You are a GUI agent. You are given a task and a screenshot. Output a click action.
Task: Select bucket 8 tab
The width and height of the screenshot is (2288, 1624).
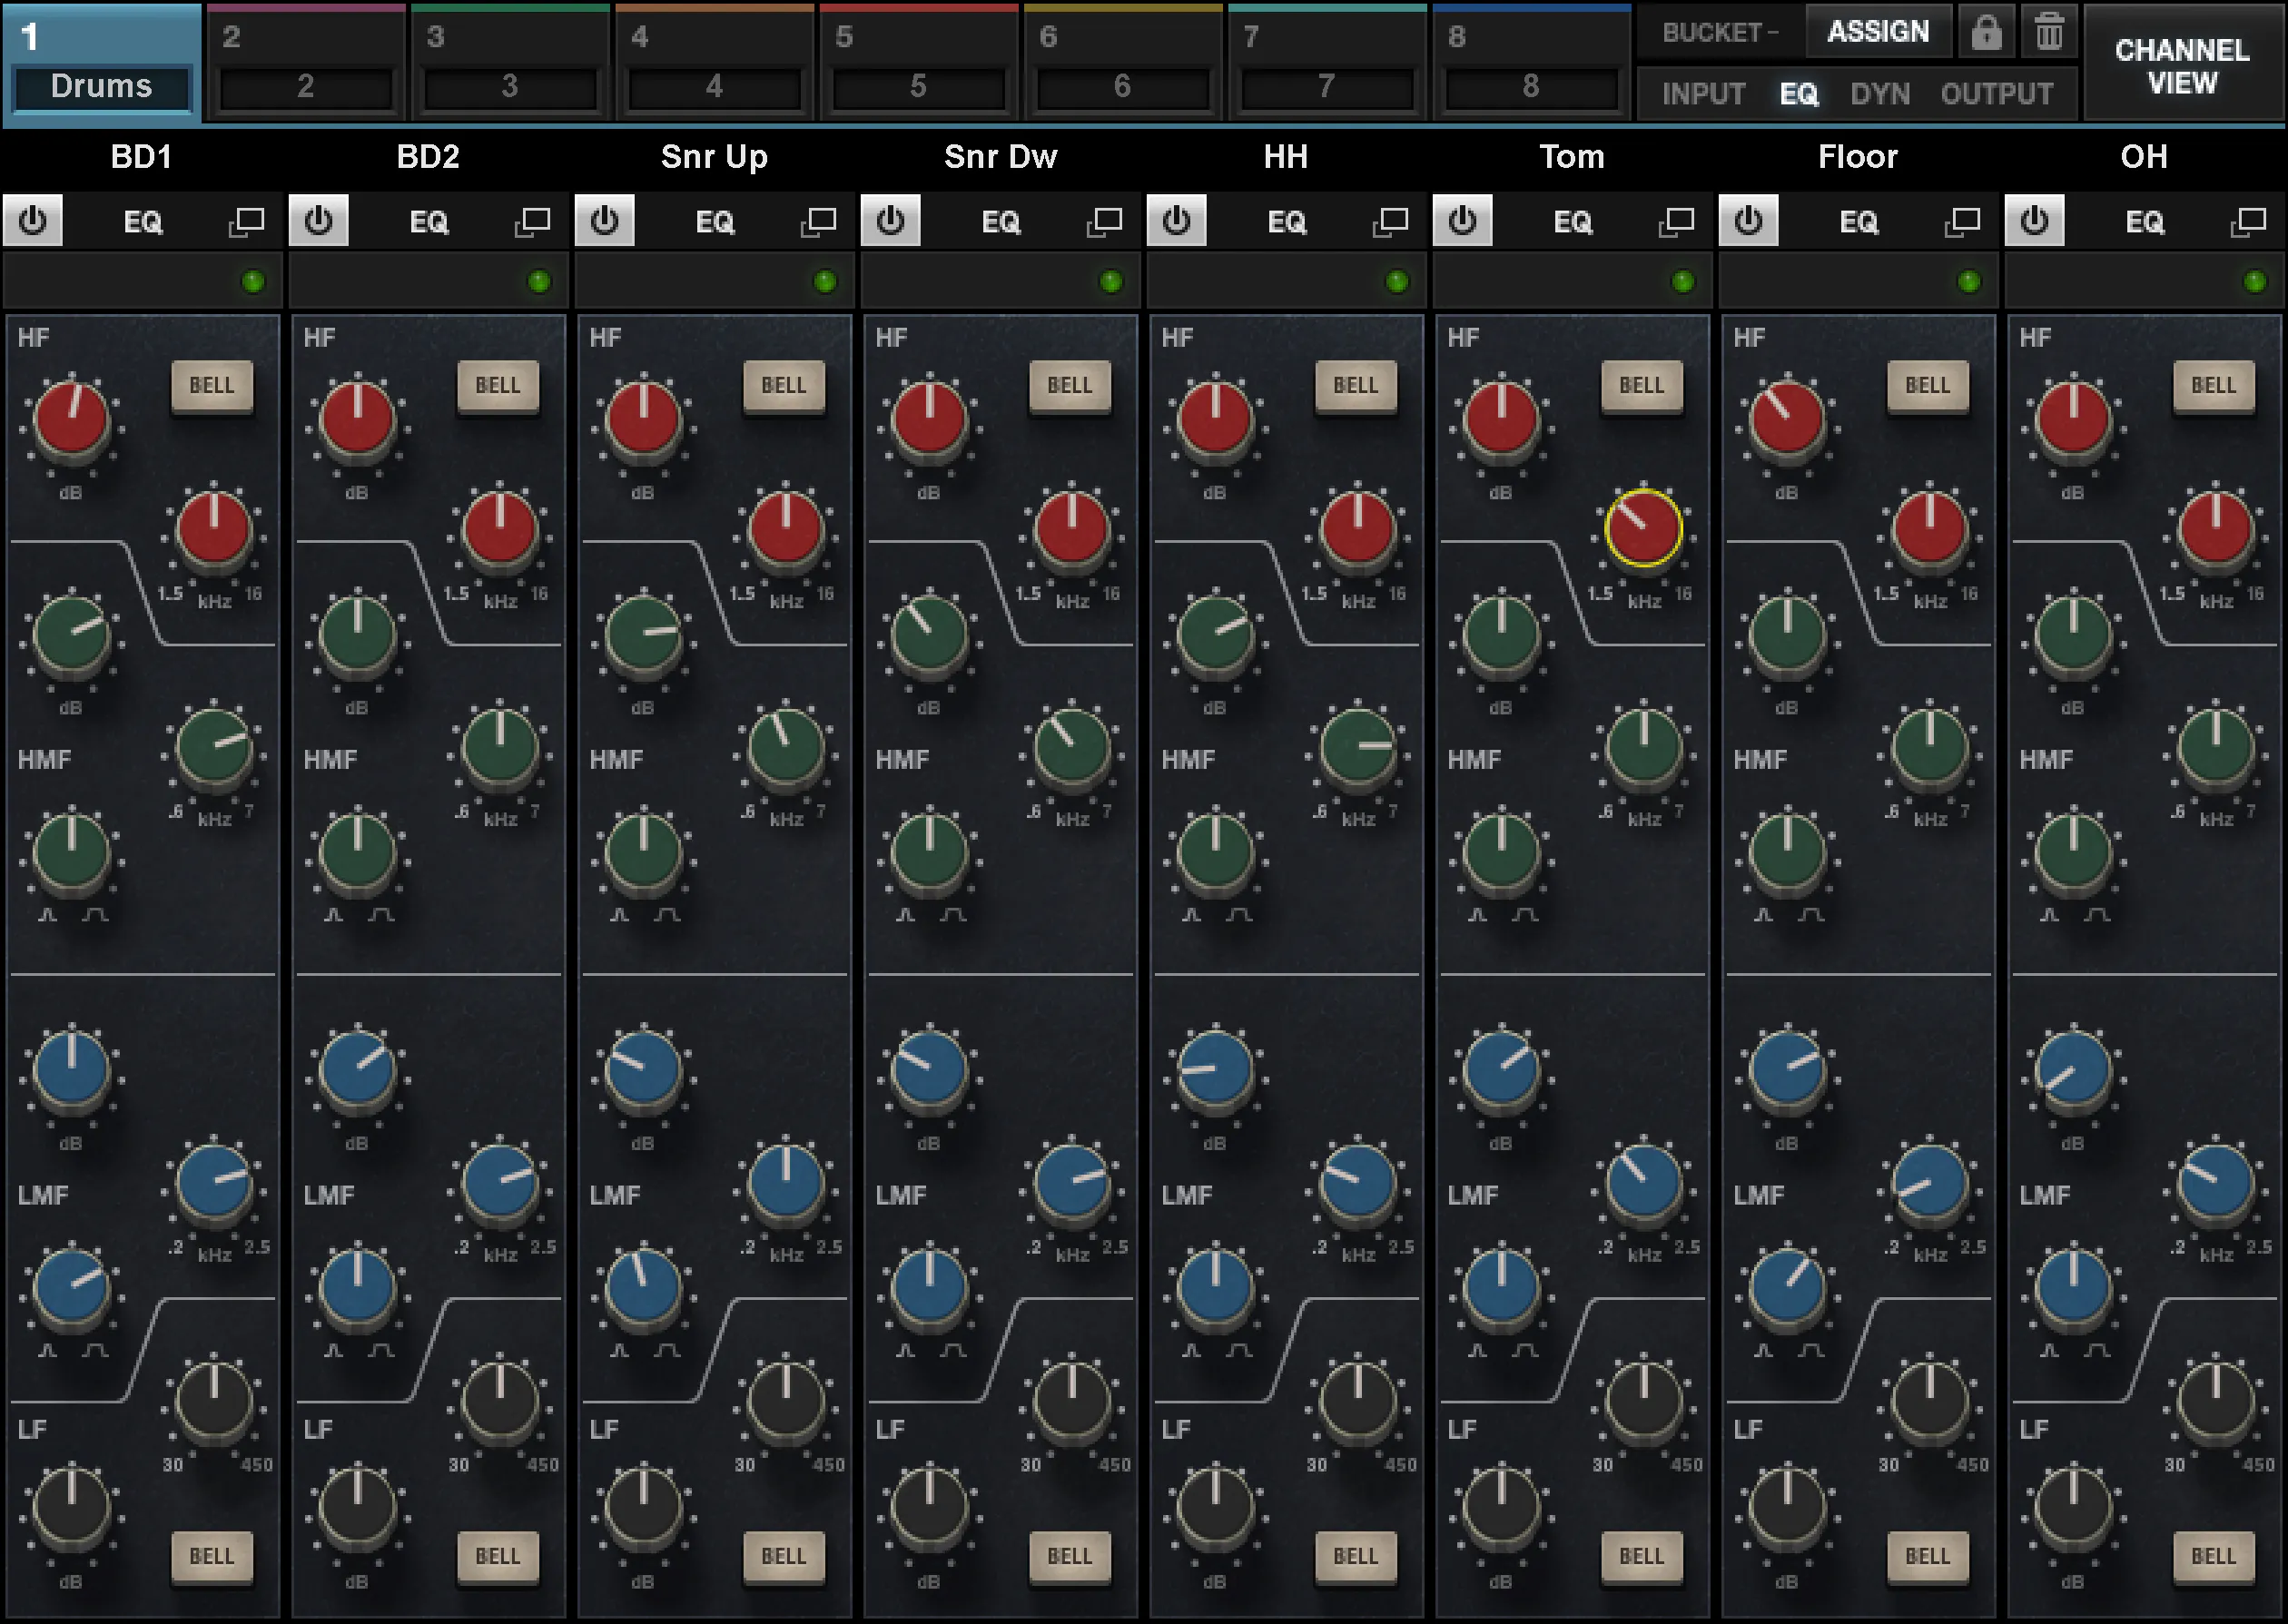1531,63
